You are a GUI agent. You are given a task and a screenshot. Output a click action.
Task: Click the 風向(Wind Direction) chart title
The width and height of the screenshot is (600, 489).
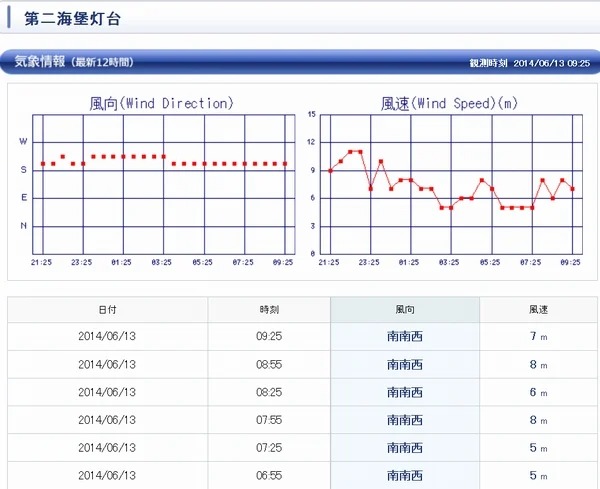click(x=161, y=103)
